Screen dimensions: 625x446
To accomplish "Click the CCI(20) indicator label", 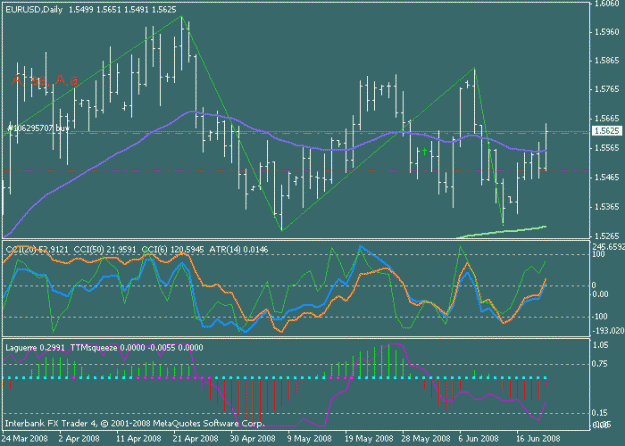I will click(37, 250).
